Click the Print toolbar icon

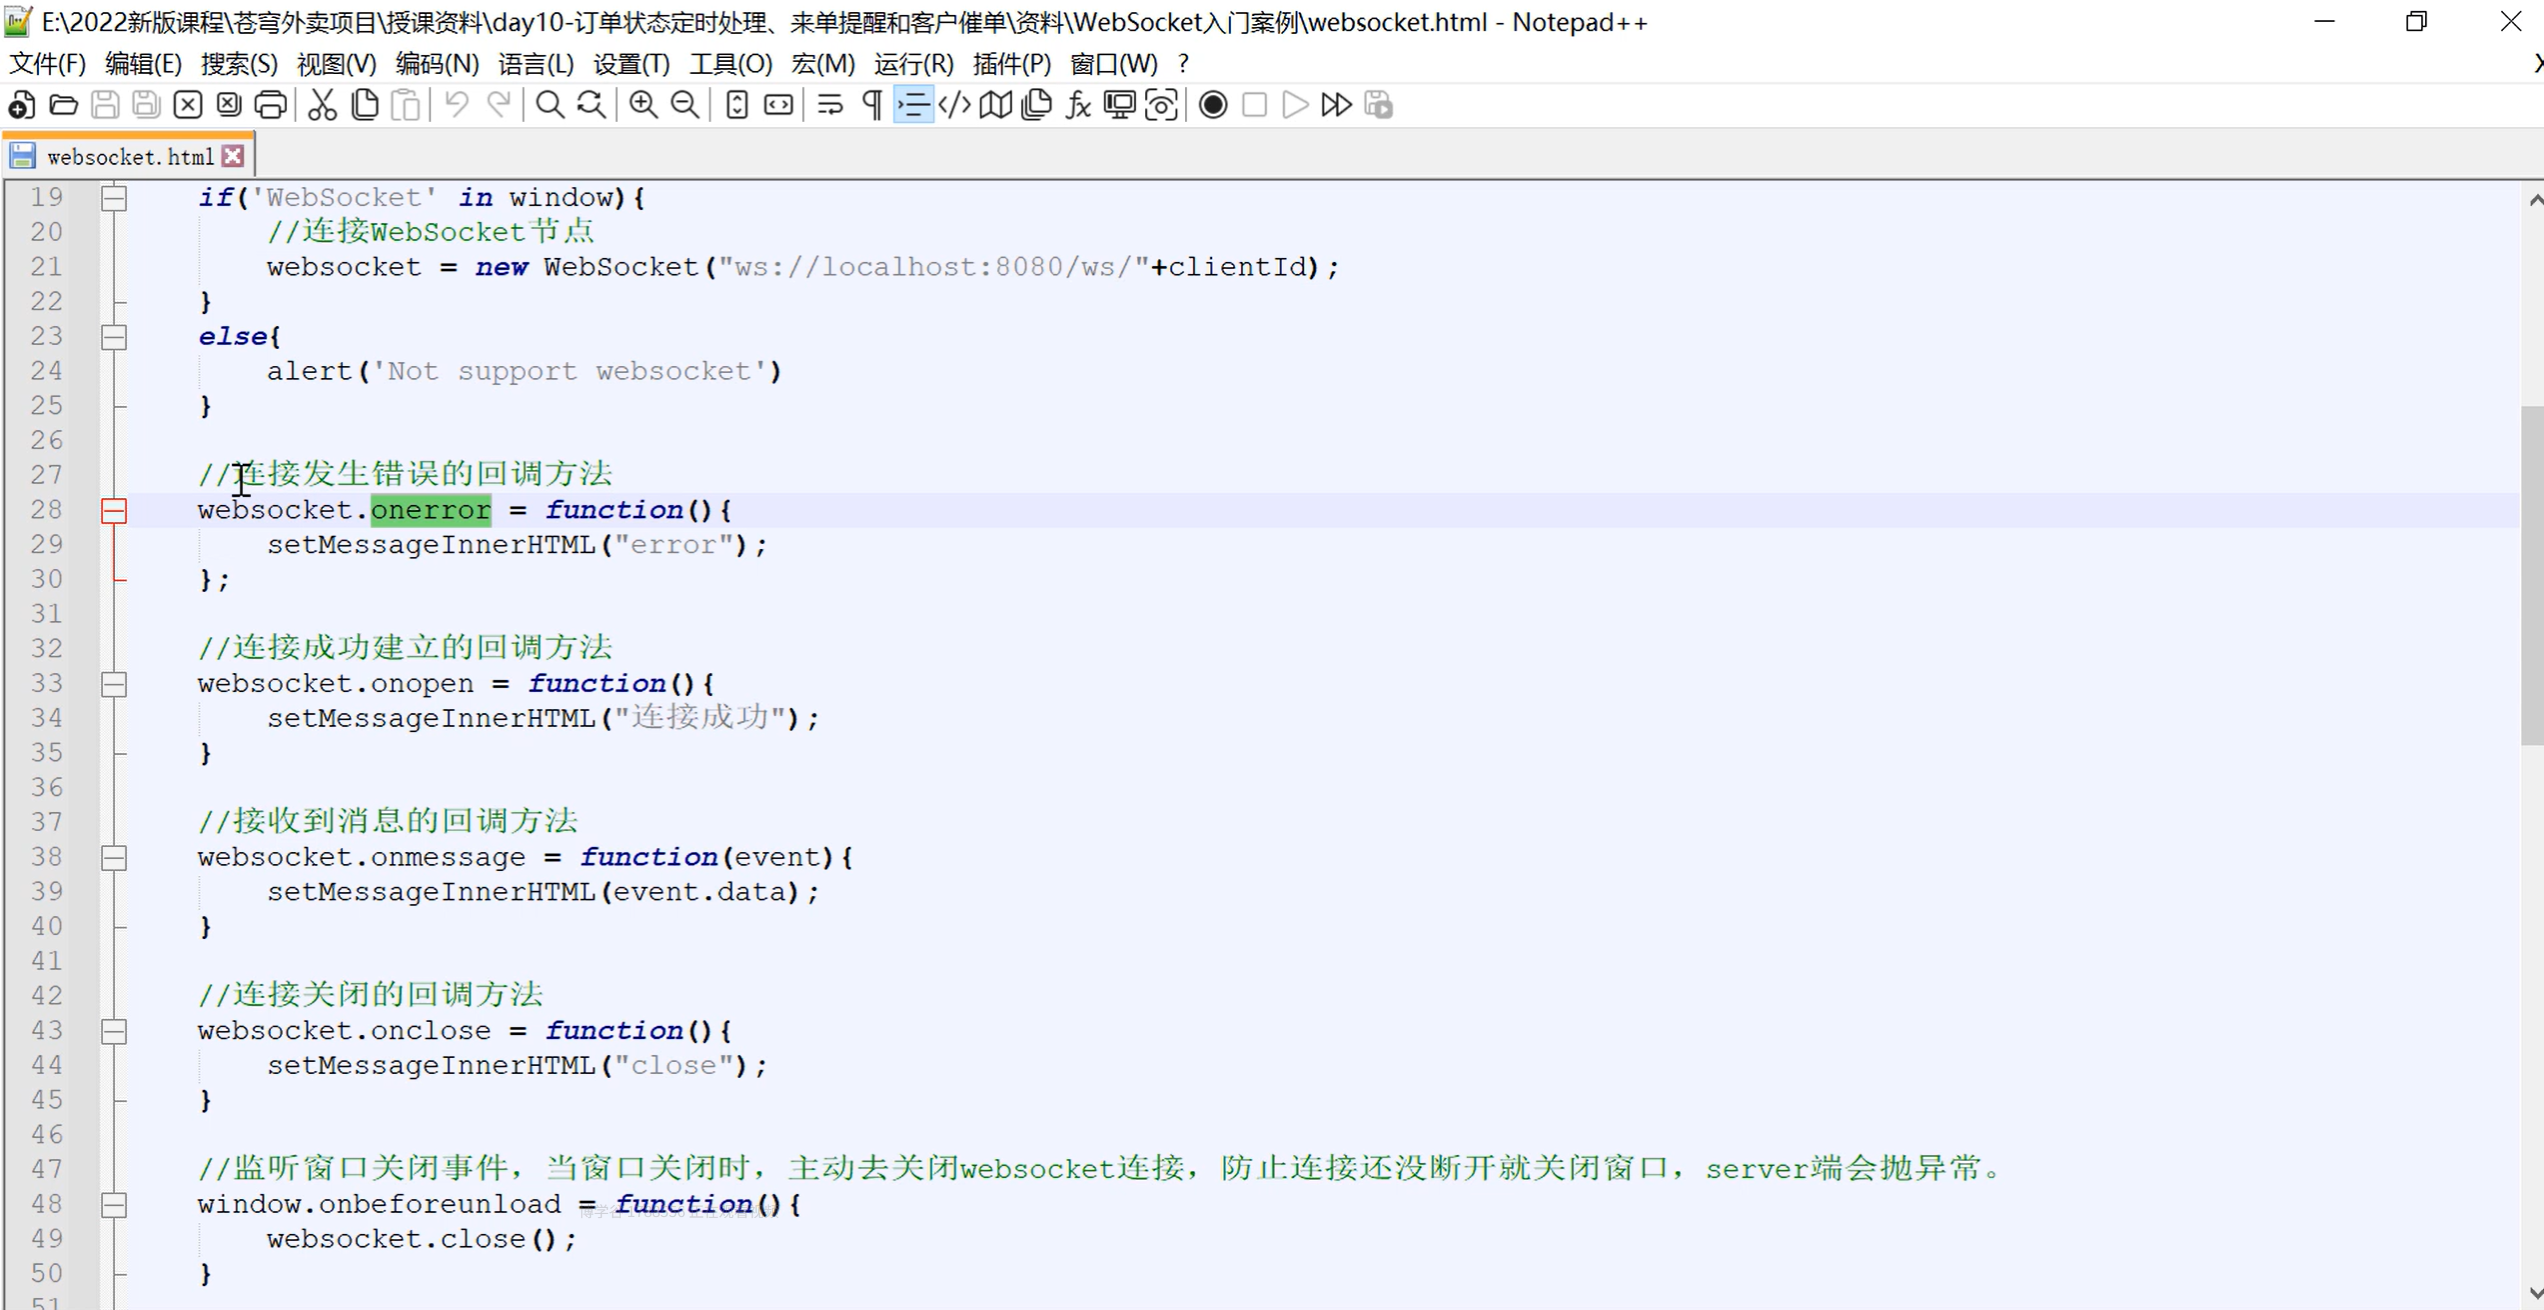click(x=270, y=105)
